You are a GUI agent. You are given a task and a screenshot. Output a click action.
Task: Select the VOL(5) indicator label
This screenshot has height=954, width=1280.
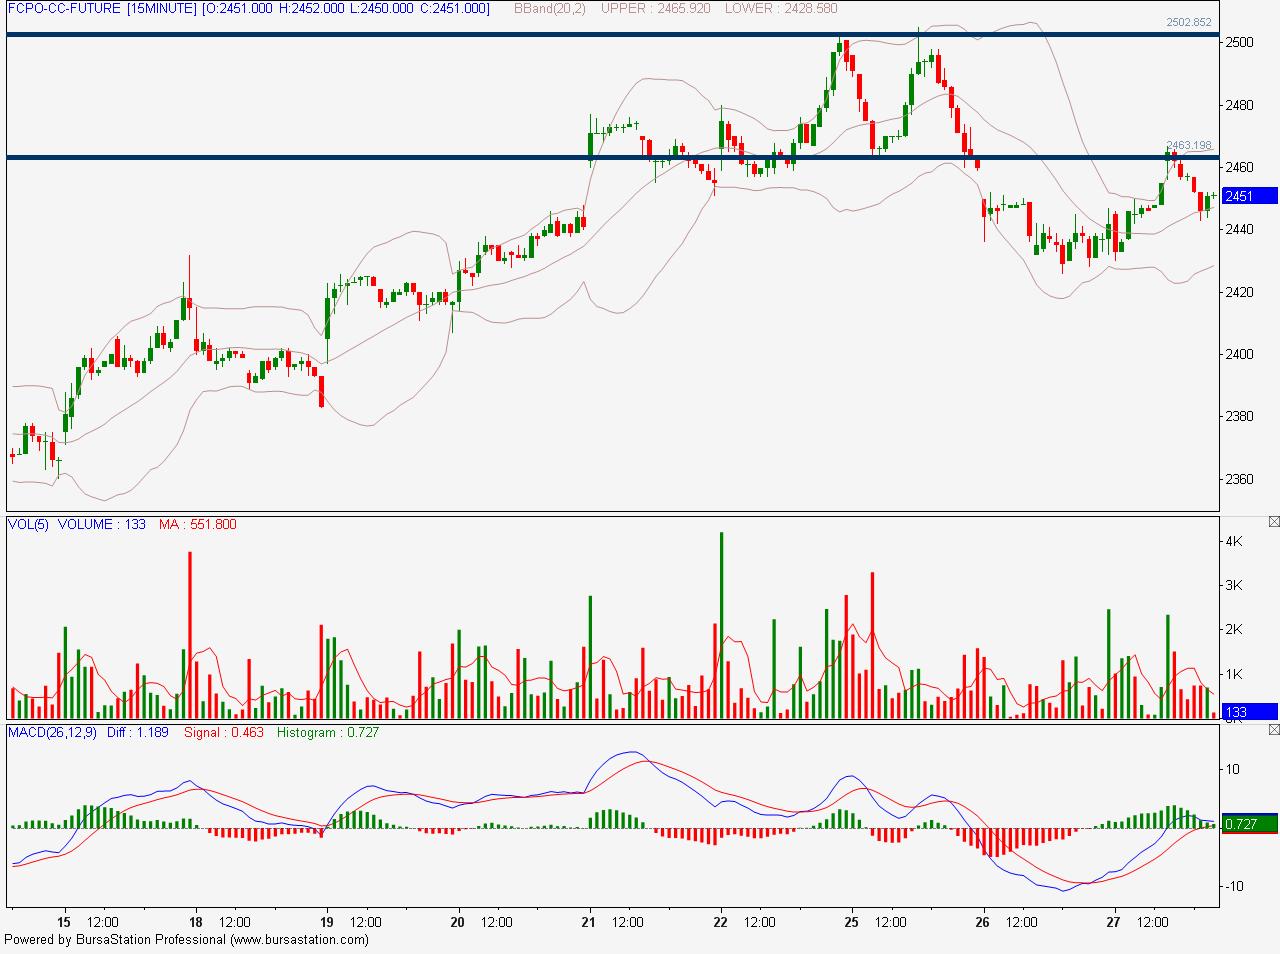[x=28, y=524]
